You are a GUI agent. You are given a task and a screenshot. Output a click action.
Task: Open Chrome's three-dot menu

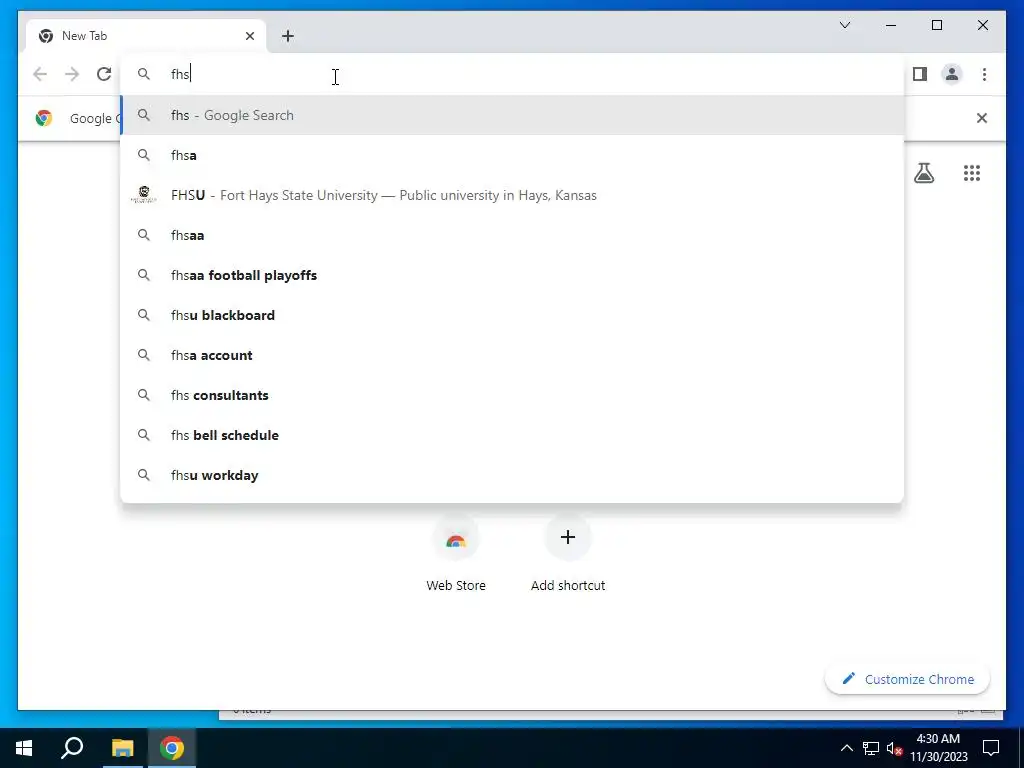point(984,74)
